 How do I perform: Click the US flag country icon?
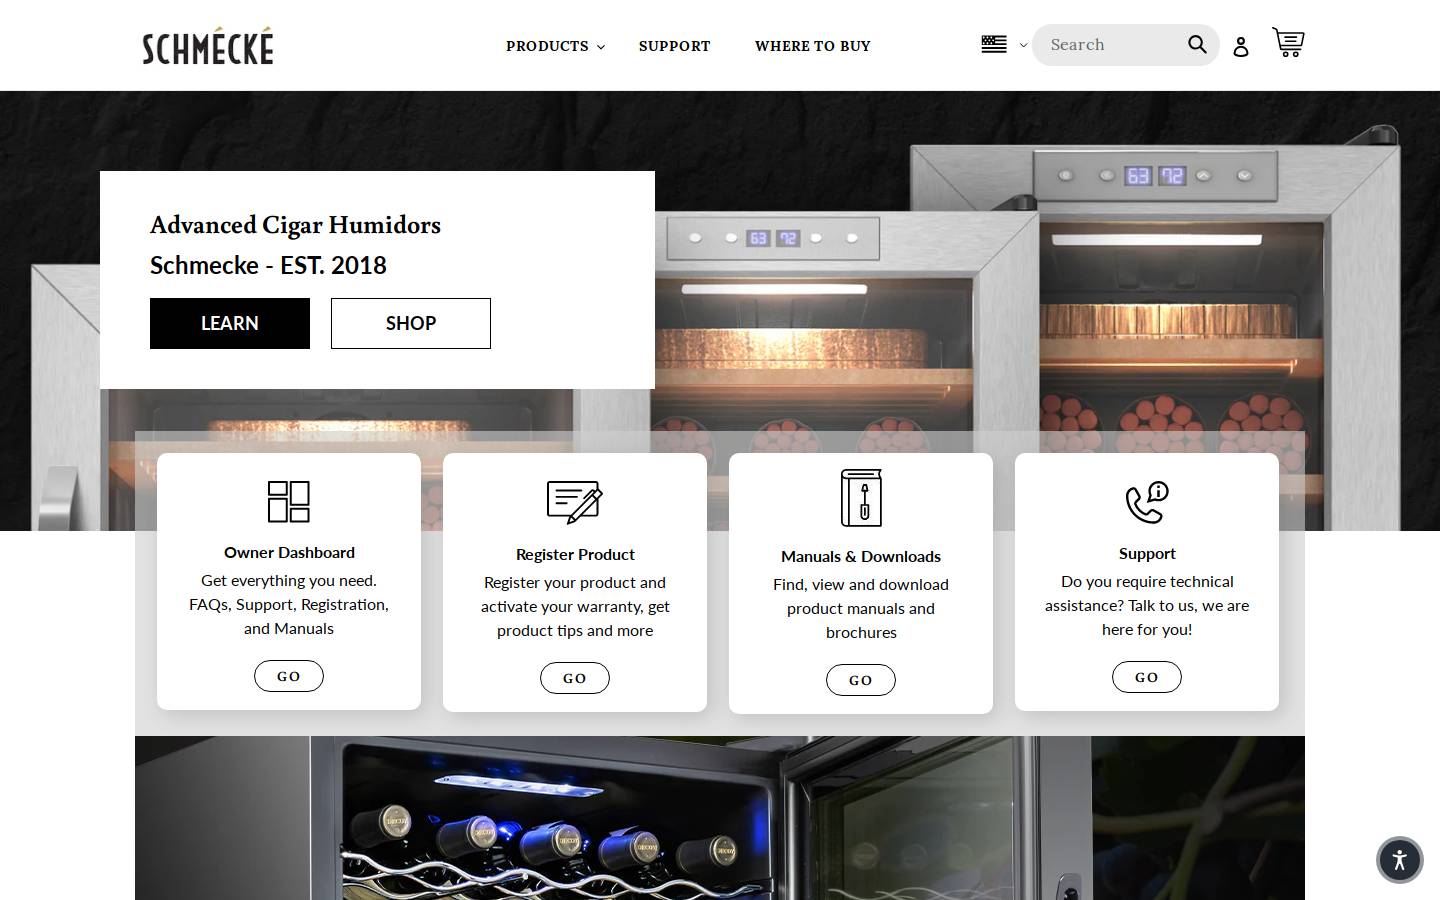(994, 44)
